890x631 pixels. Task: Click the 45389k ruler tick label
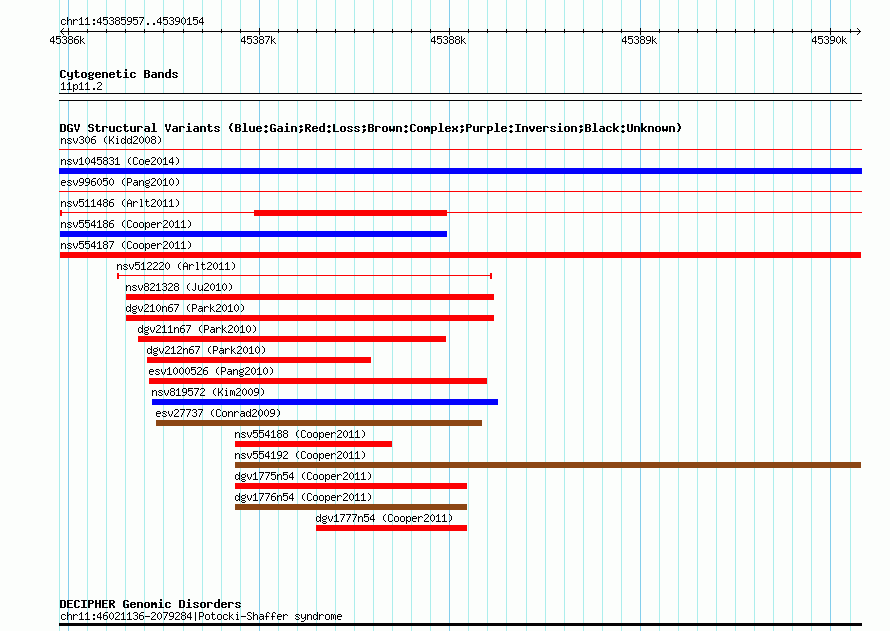click(639, 40)
